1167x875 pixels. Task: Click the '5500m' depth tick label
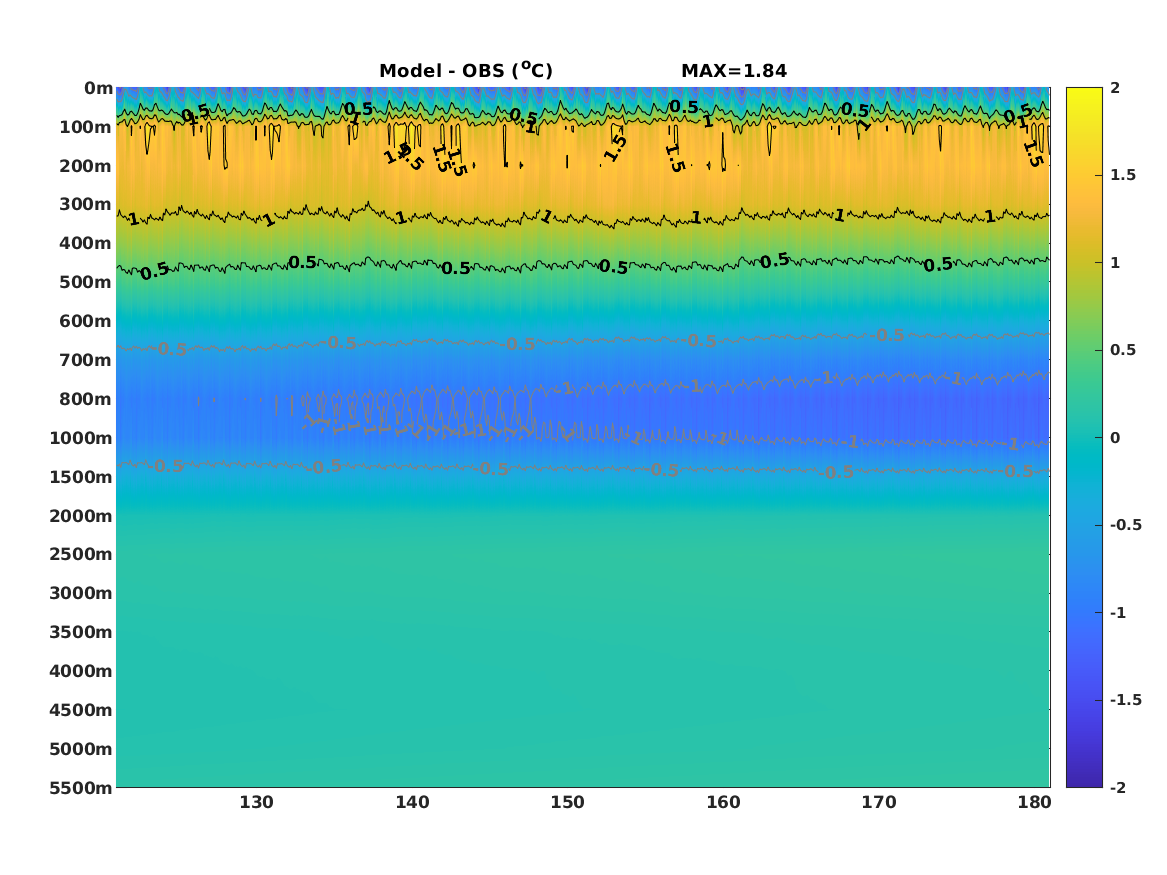[81, 787]
